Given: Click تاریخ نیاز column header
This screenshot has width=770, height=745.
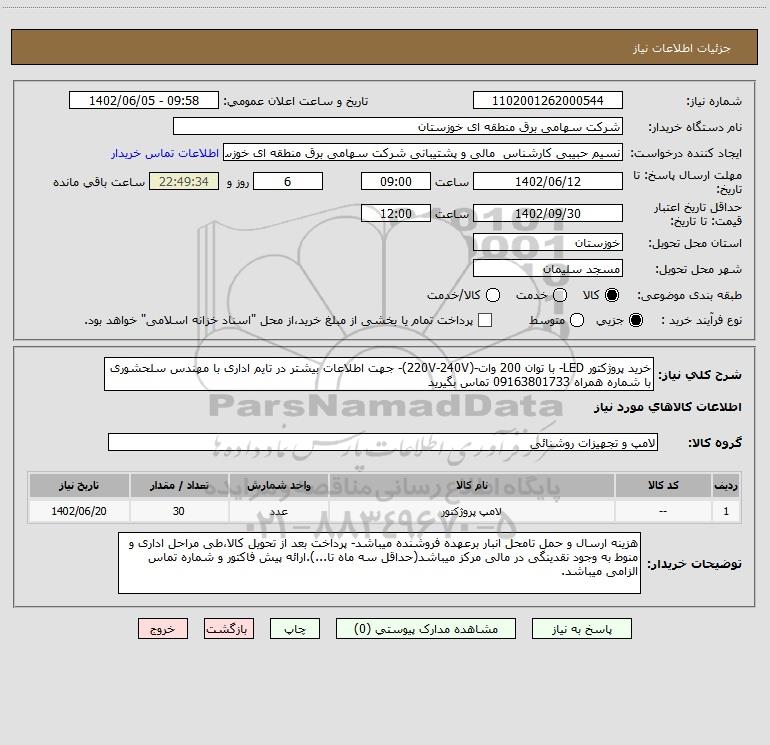Looking at the screenshot, I should [79, 485].
